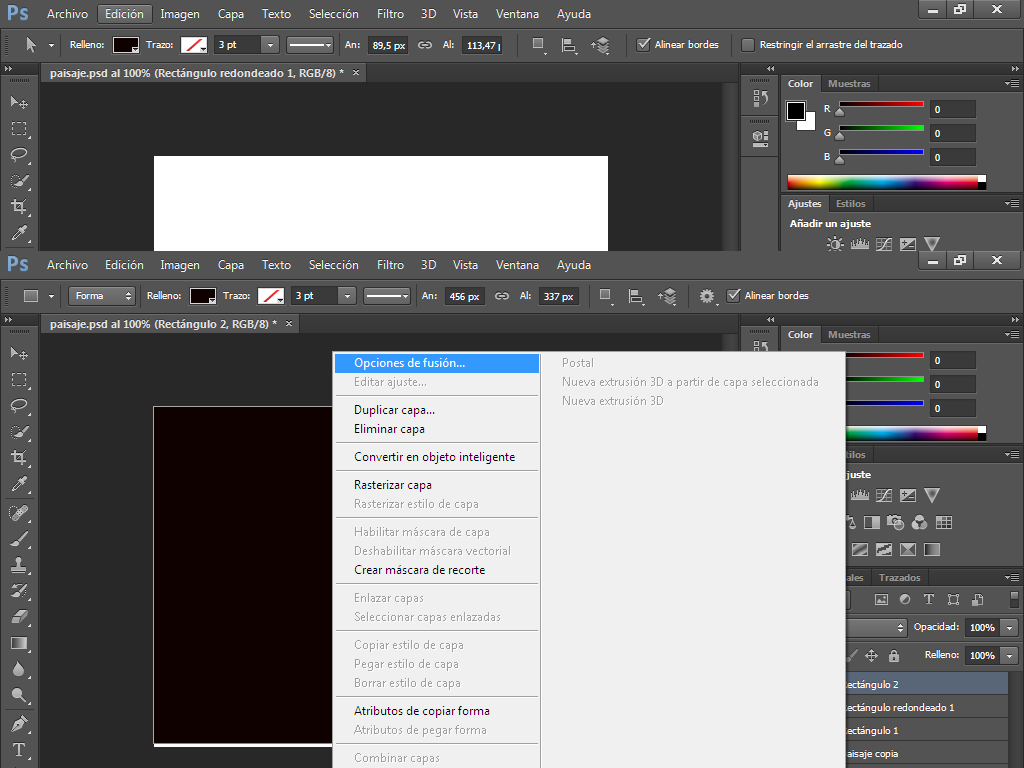This screenshot has width=1024, height=768.
Task: Select the Blur drop tool in bottom window
Action: pos(19,669)
